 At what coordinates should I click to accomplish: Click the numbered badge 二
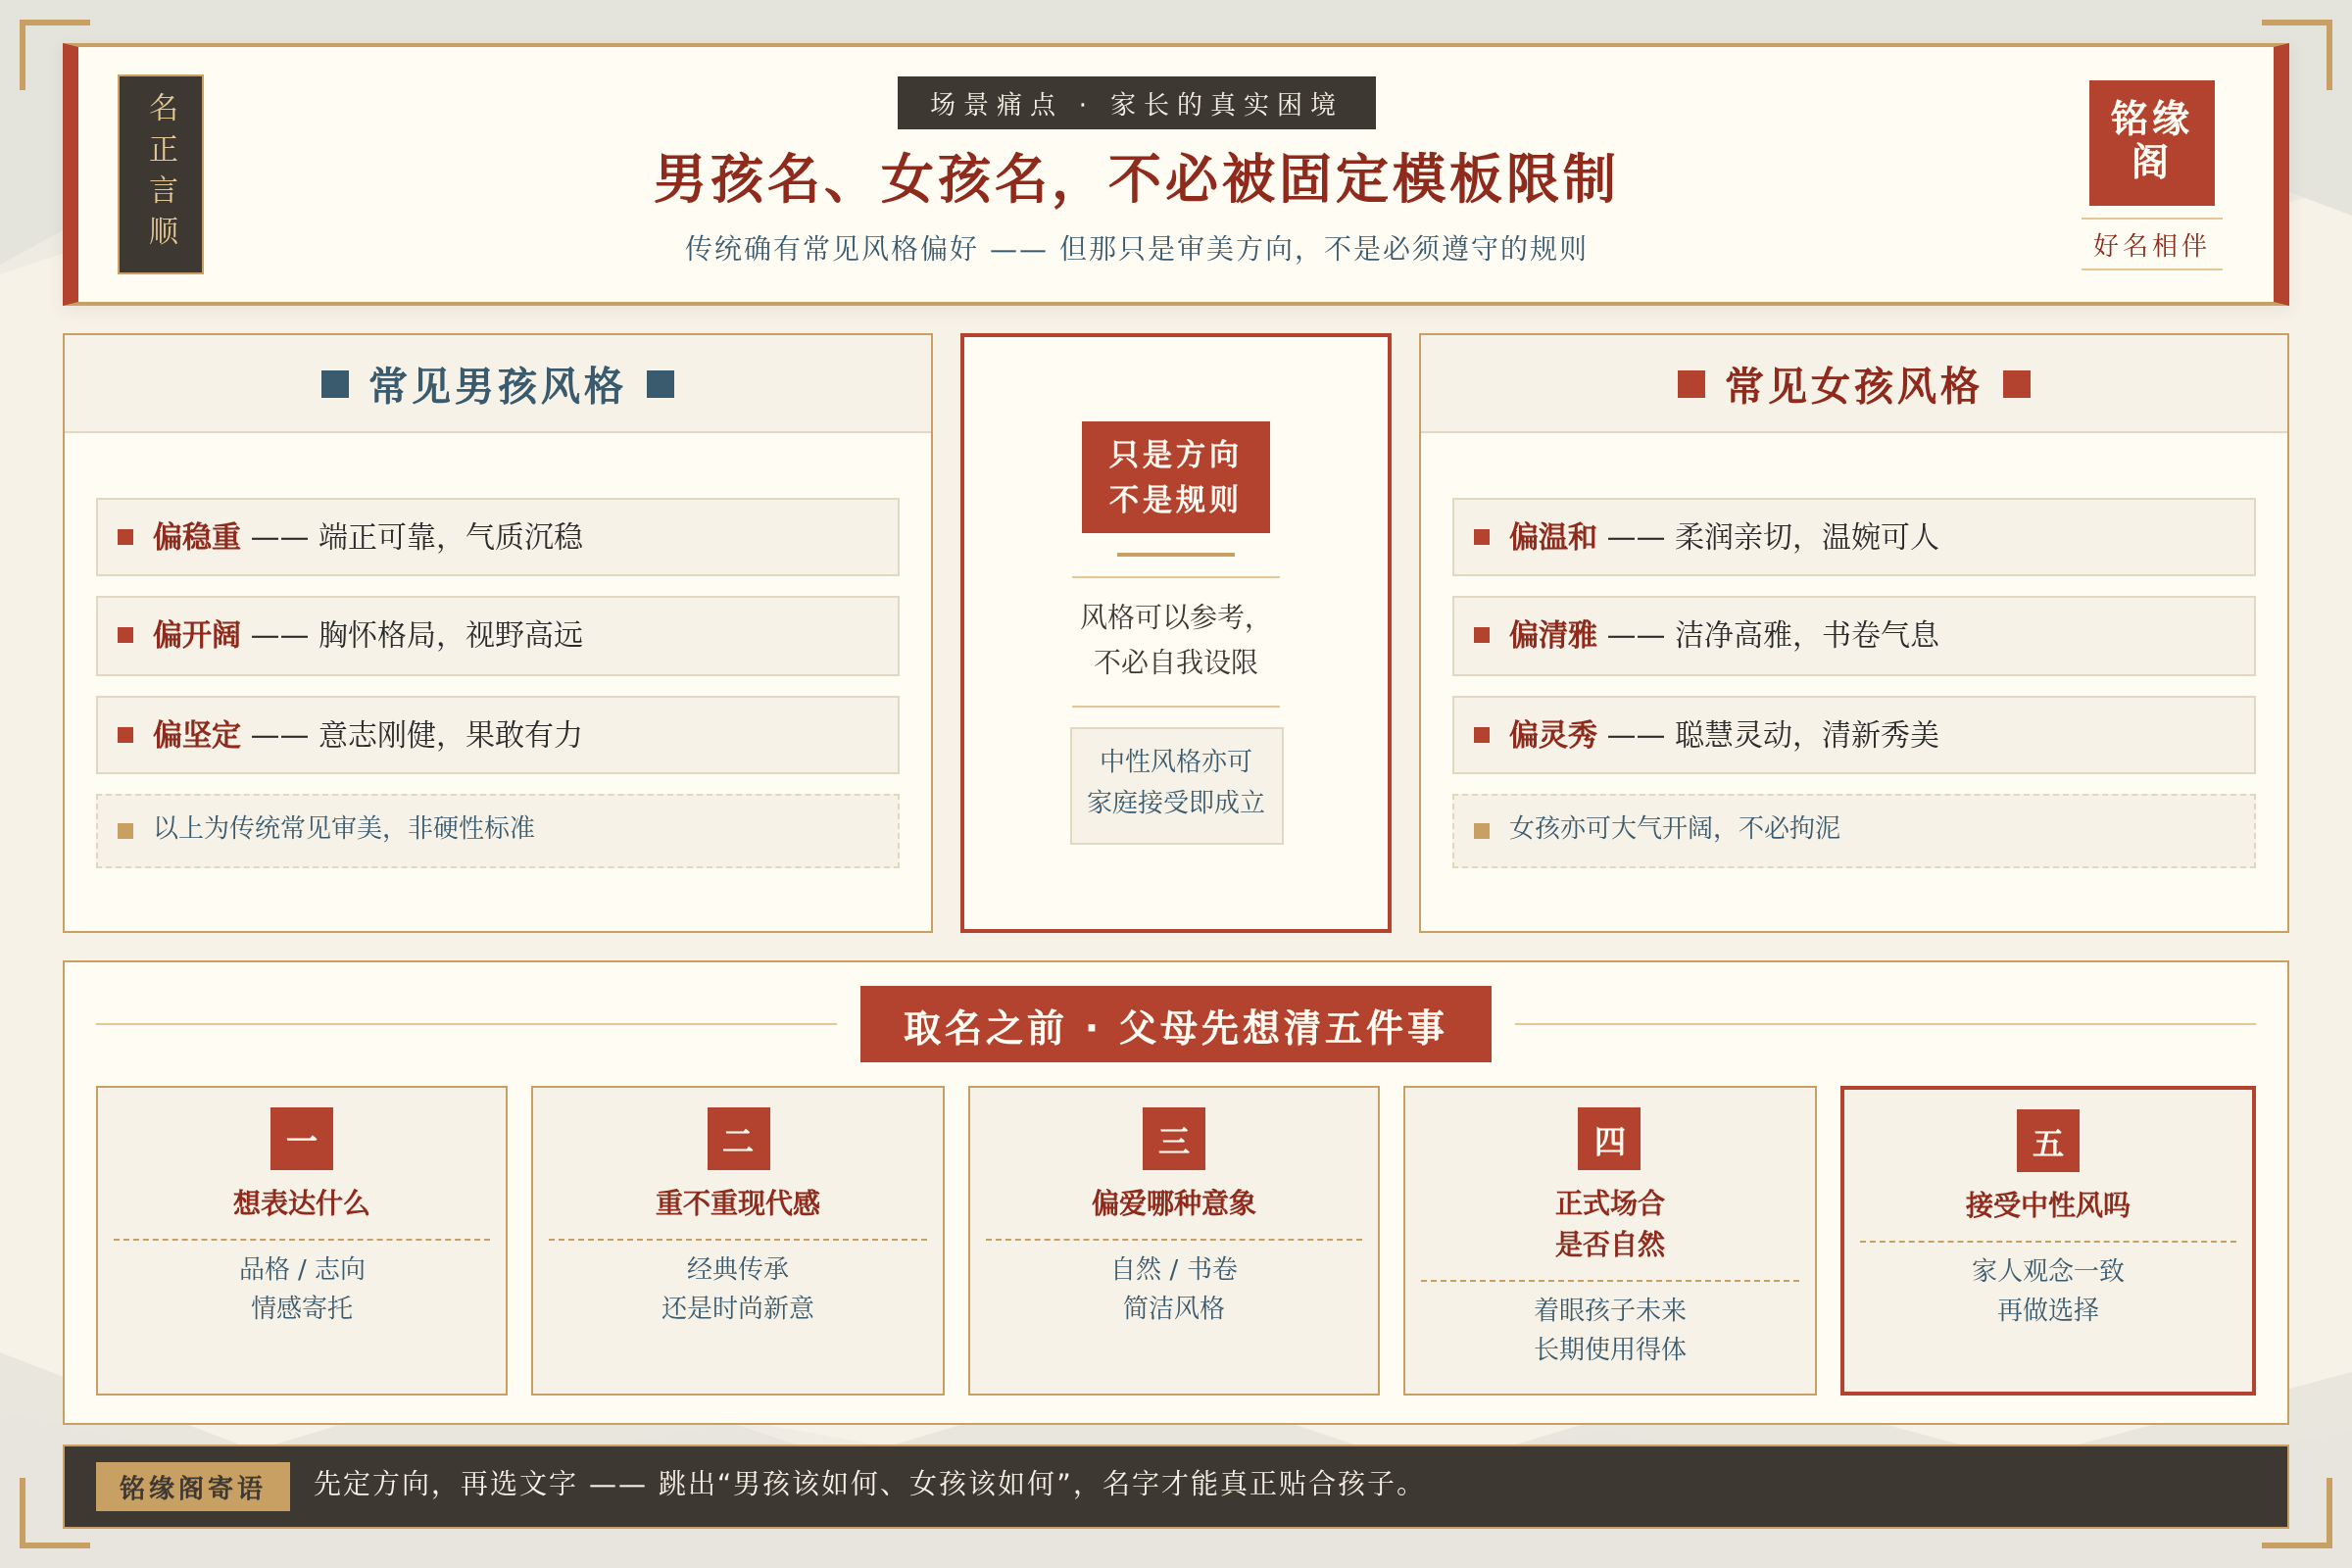click(x=738, y=1138)
